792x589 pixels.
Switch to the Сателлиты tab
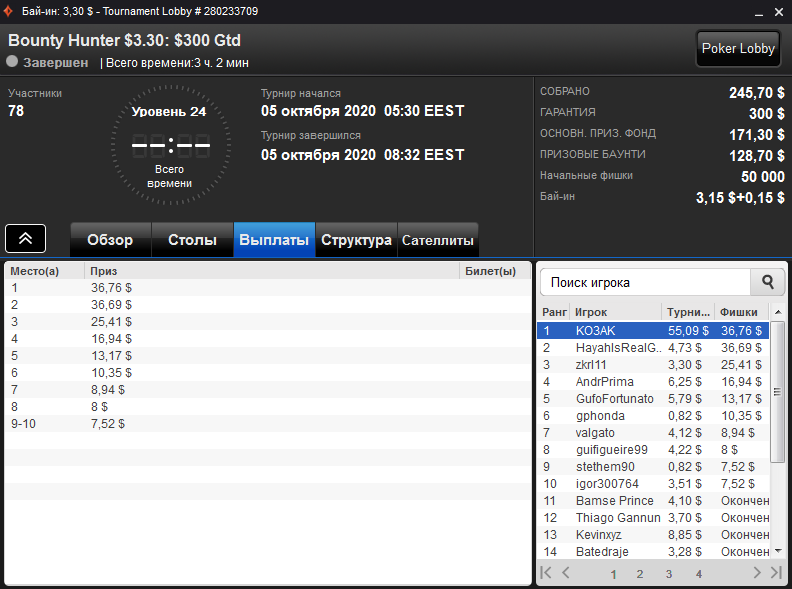point(438,239)
